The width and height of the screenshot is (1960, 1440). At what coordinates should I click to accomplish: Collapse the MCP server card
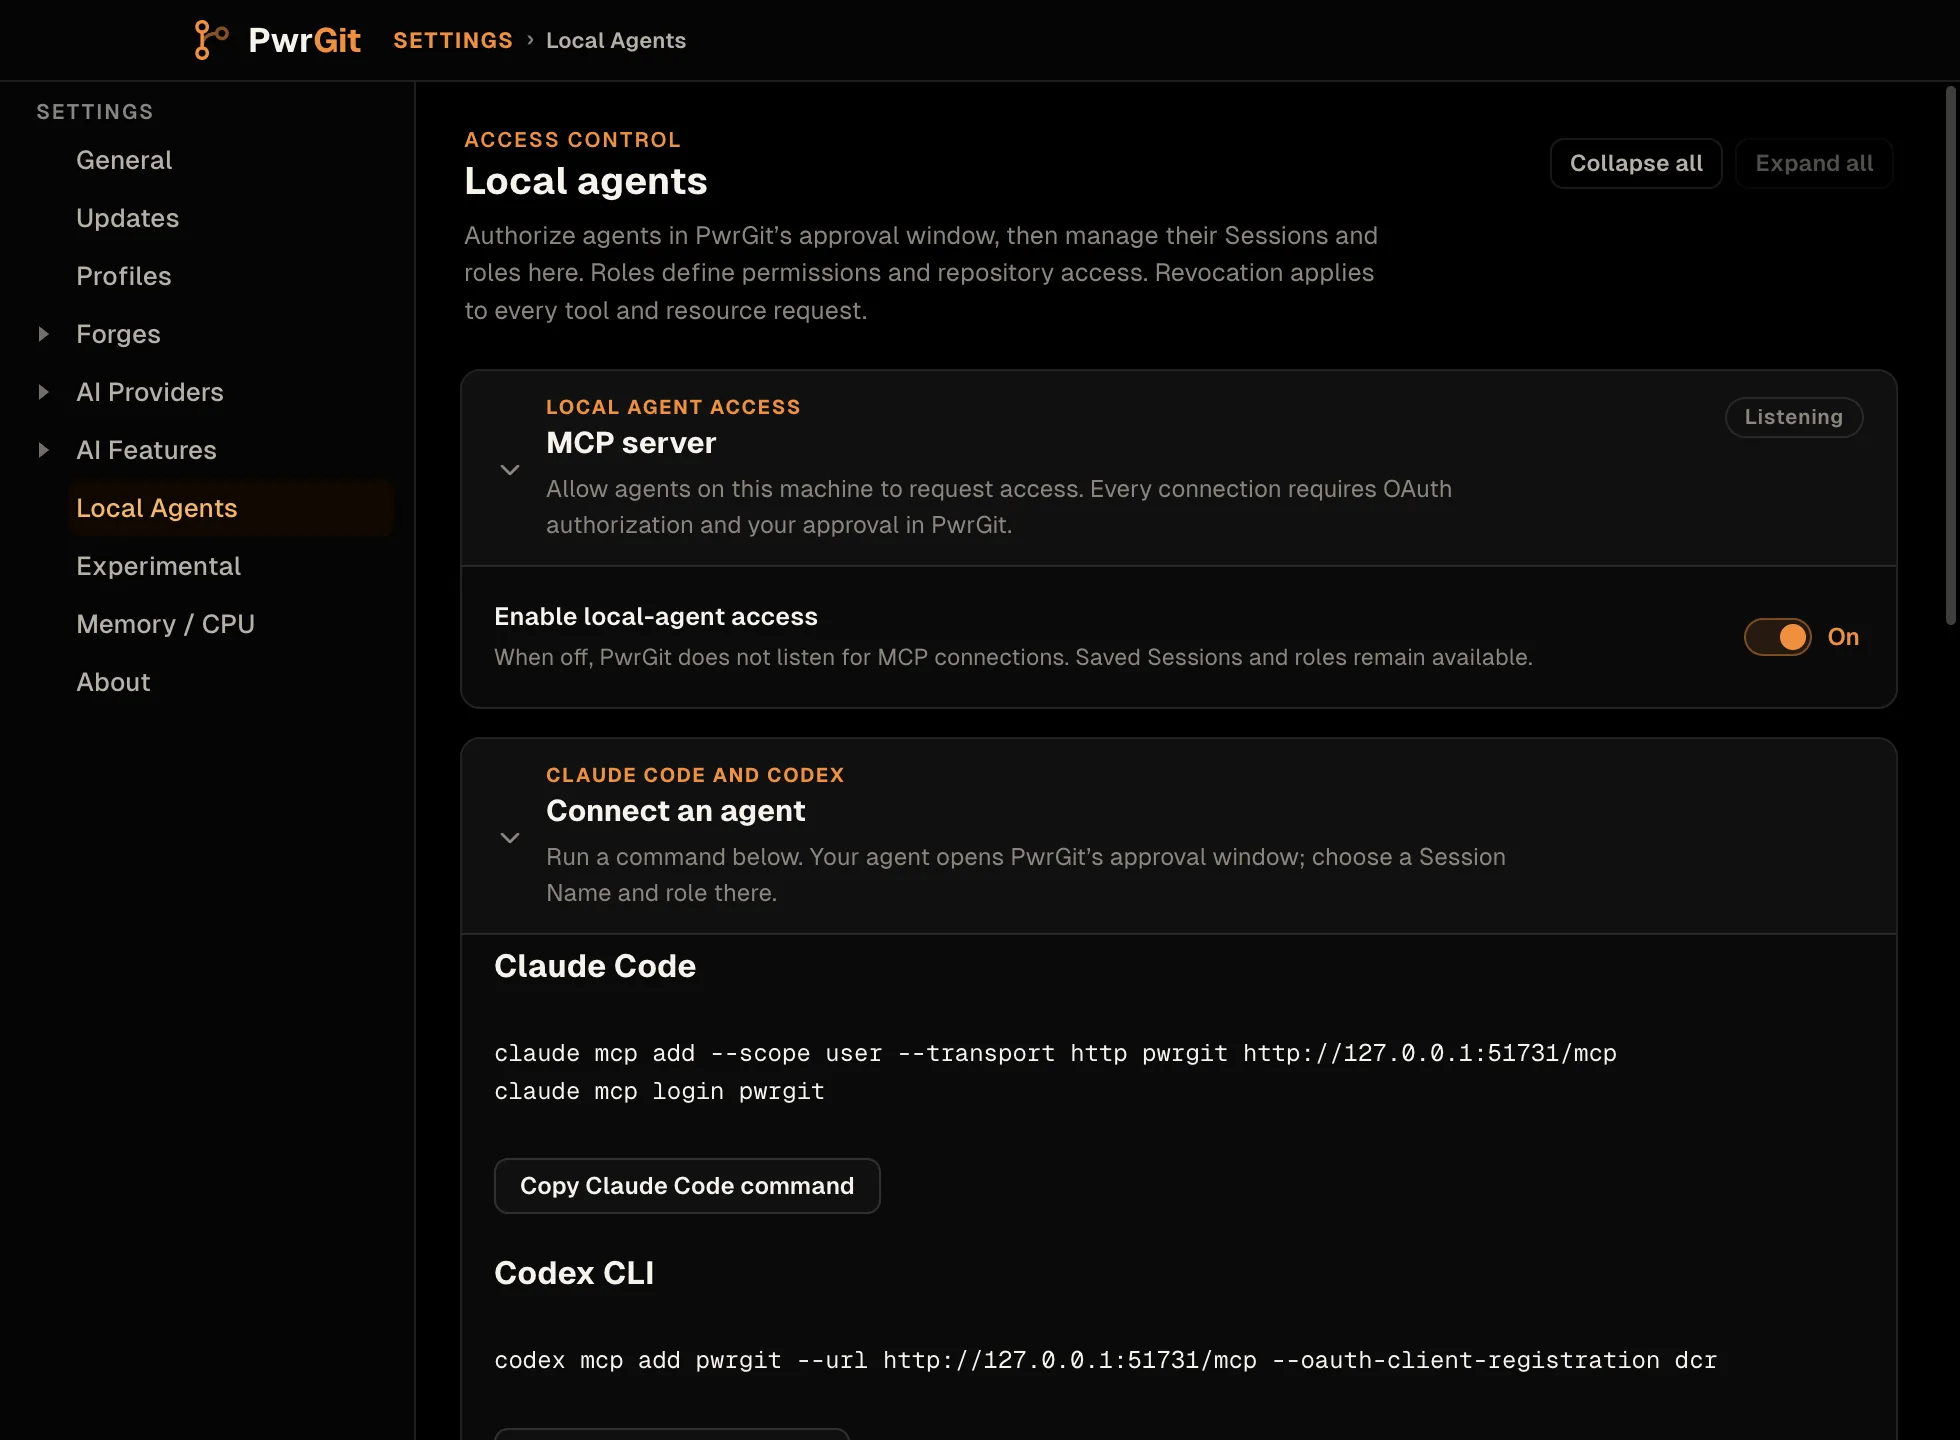tap(510, 469)
